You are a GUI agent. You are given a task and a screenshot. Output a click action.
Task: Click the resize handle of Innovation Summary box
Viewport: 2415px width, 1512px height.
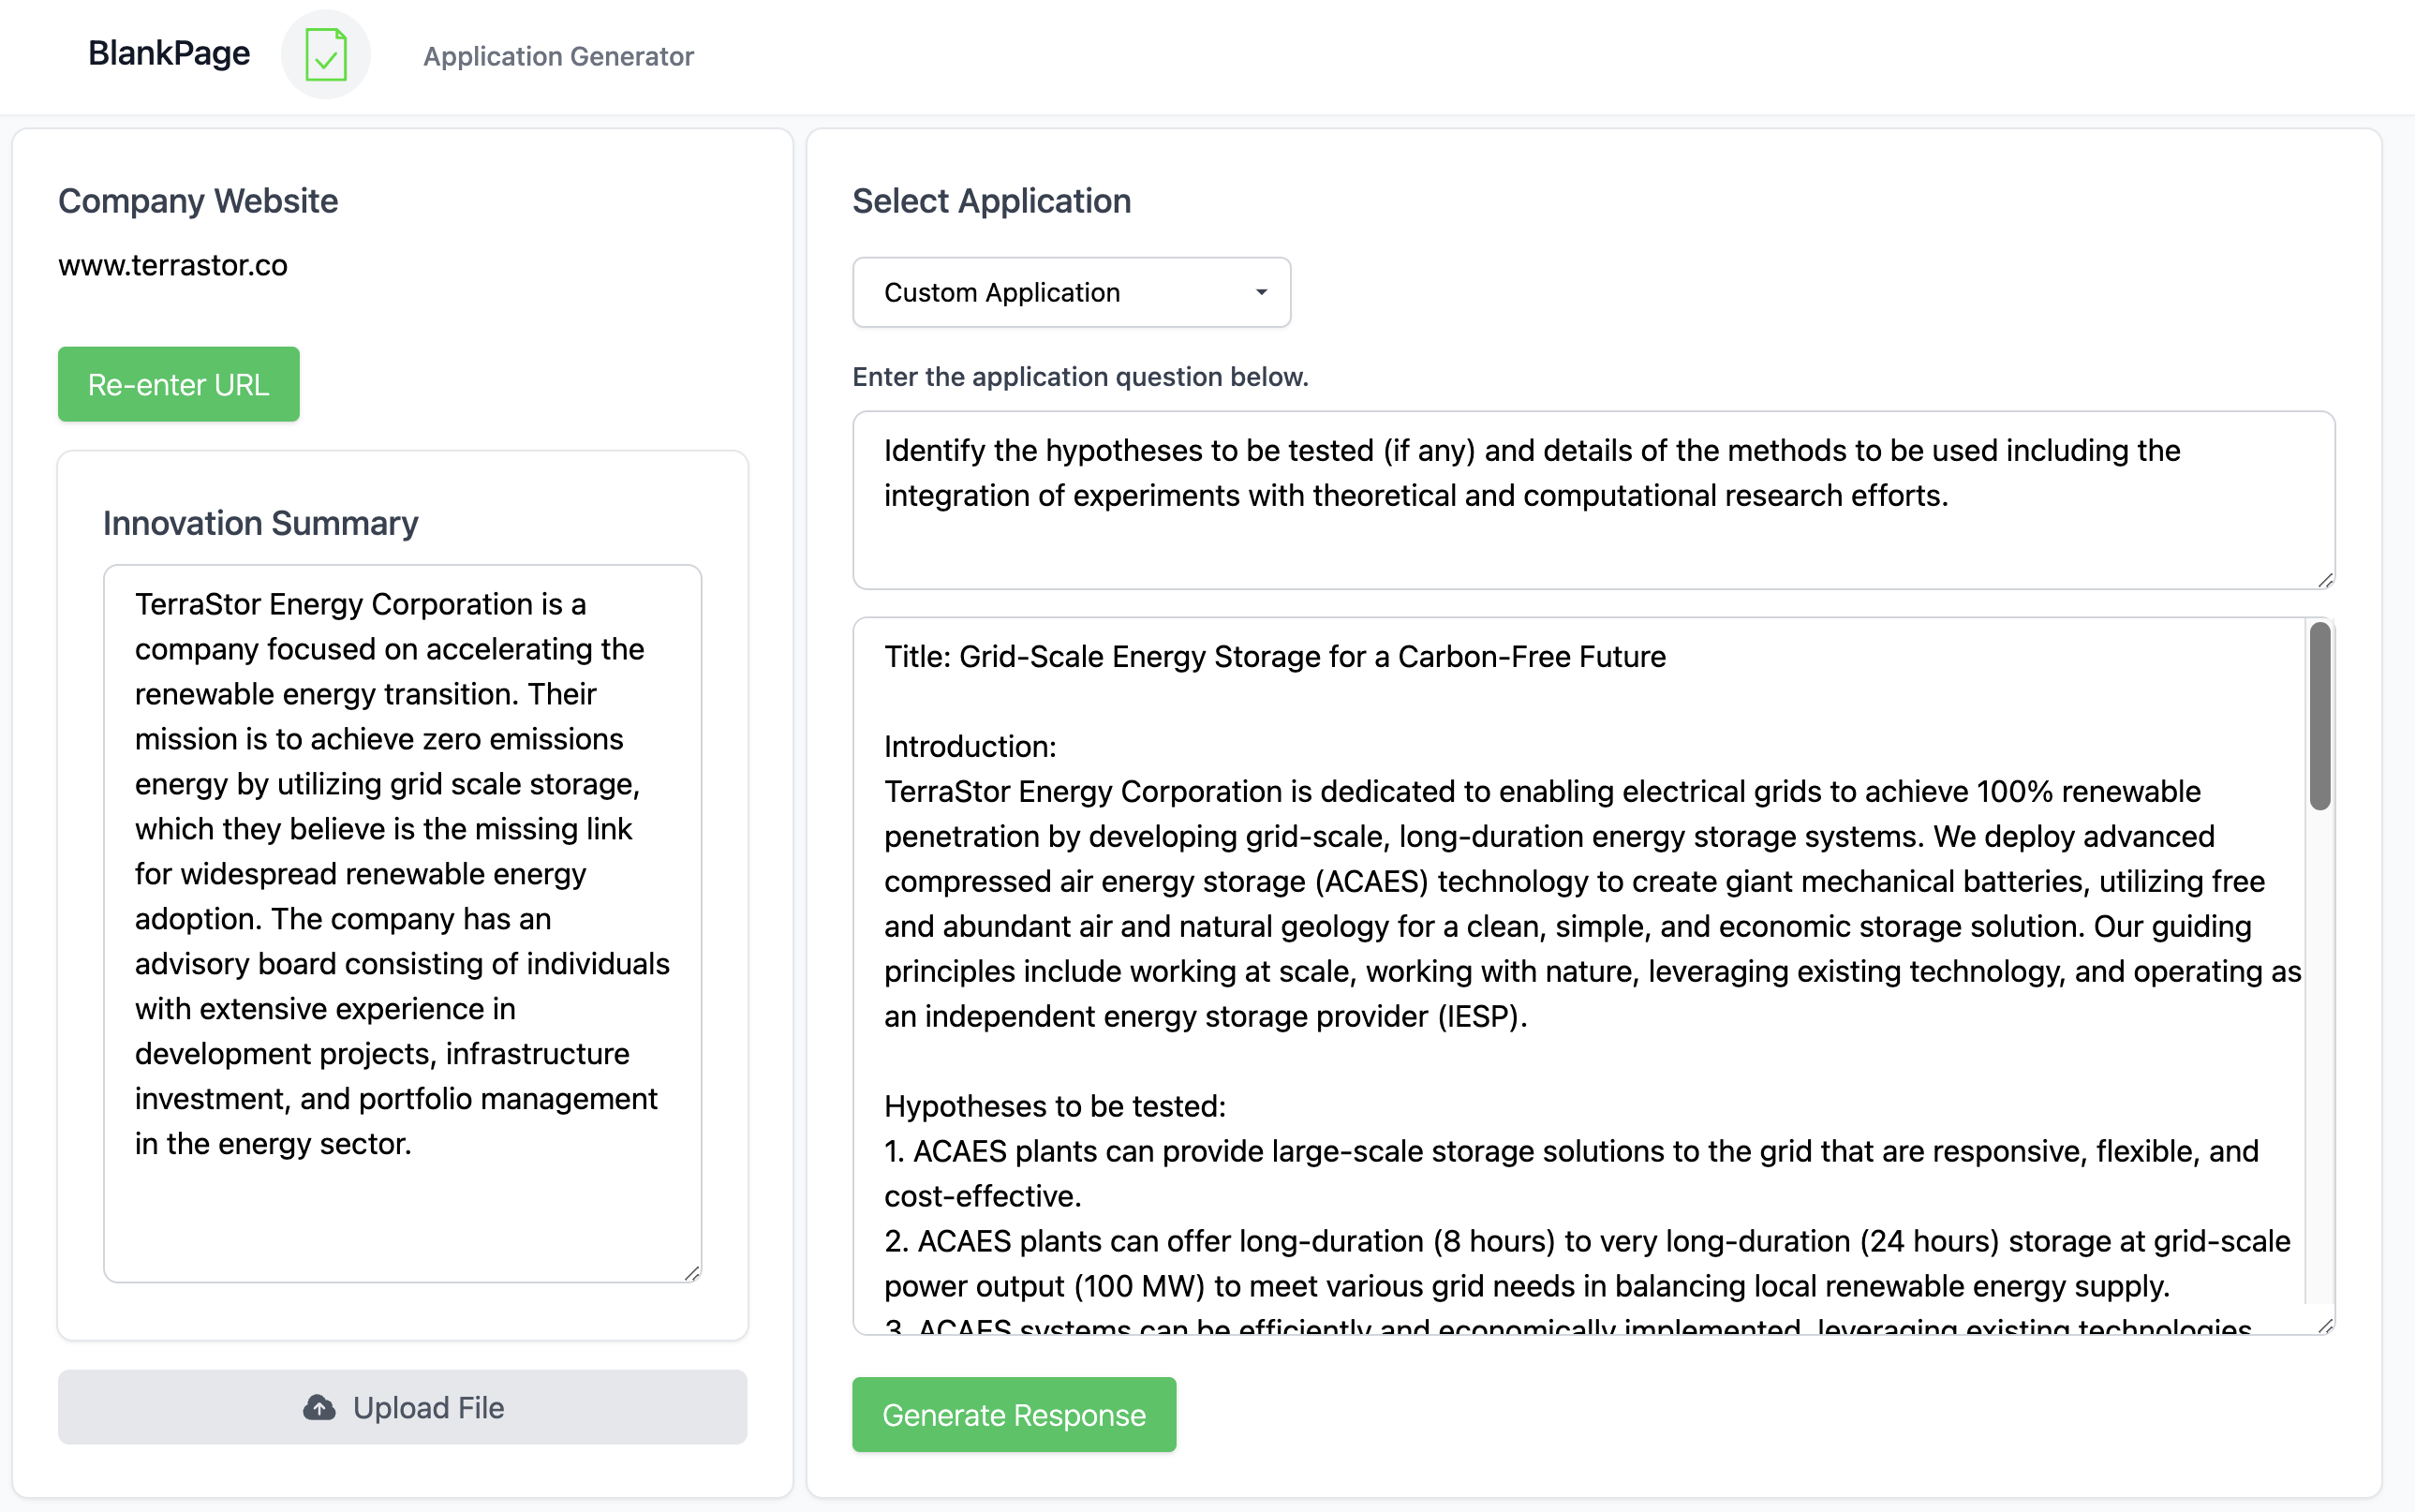(x=692, y=1273)
